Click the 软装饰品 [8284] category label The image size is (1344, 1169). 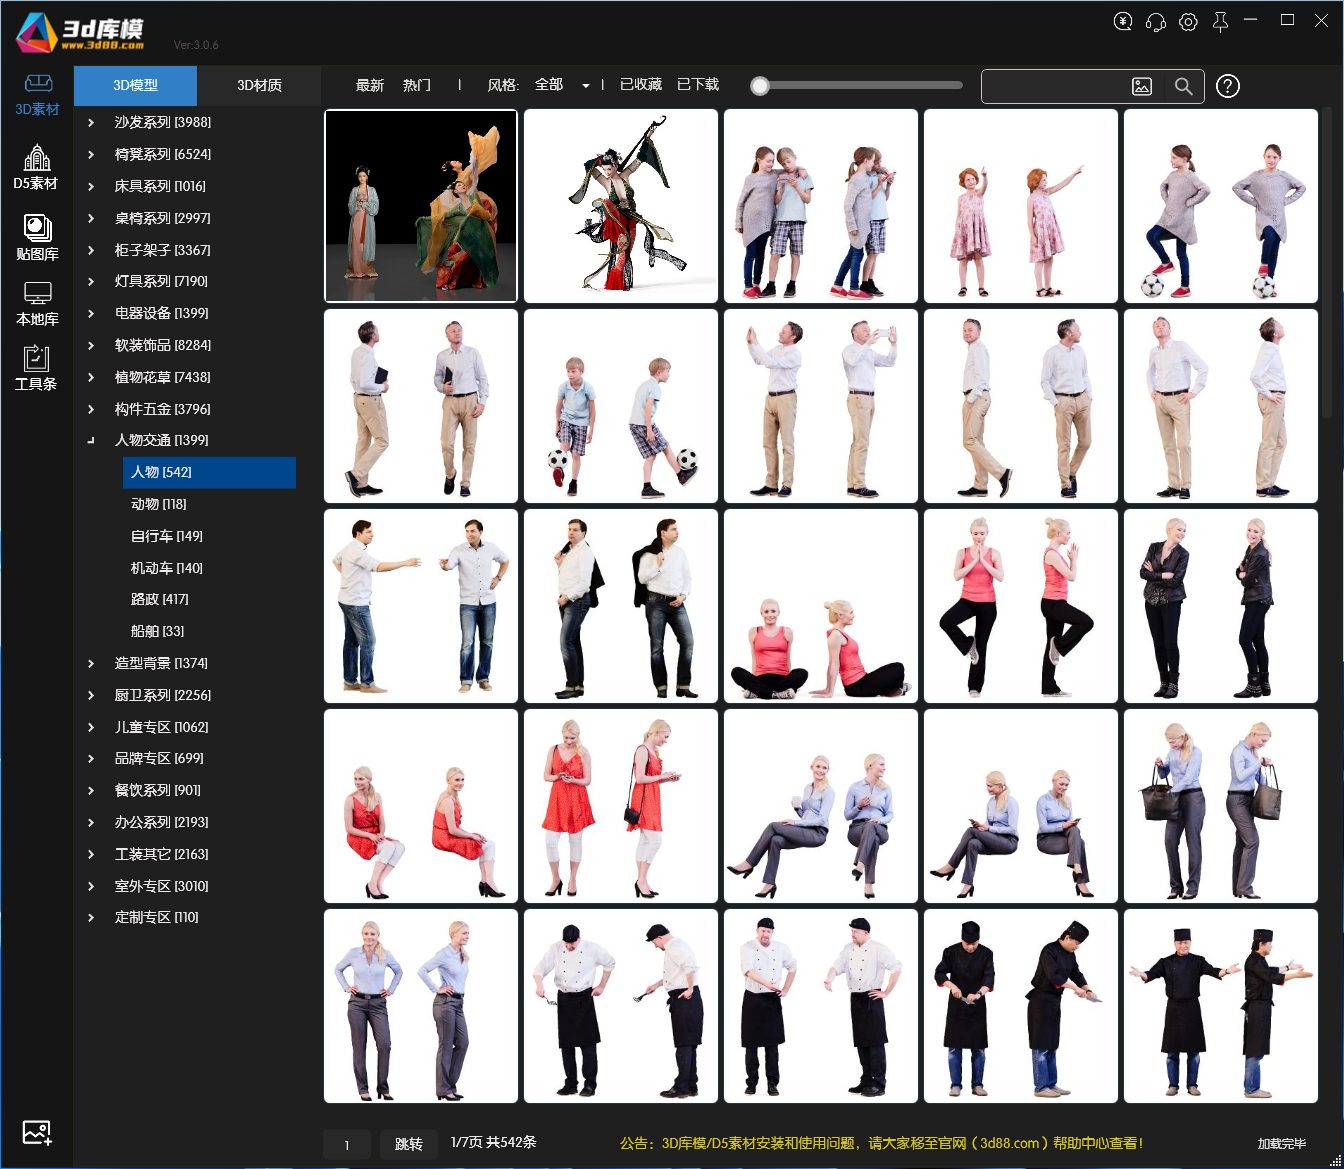(163, 346)
